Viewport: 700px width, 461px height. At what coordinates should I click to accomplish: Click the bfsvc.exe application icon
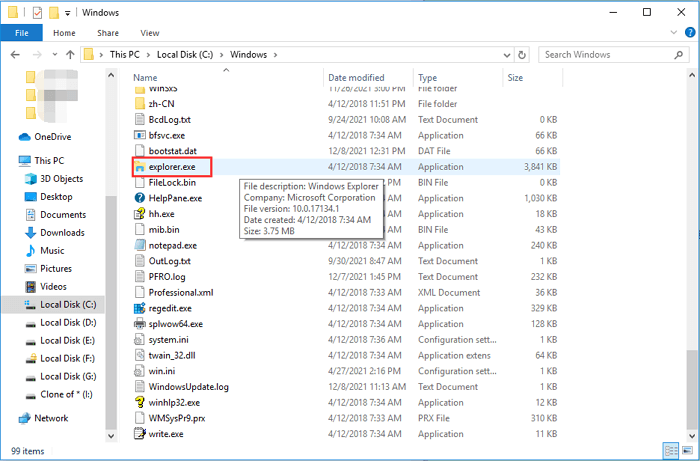(x=140, y=135)
